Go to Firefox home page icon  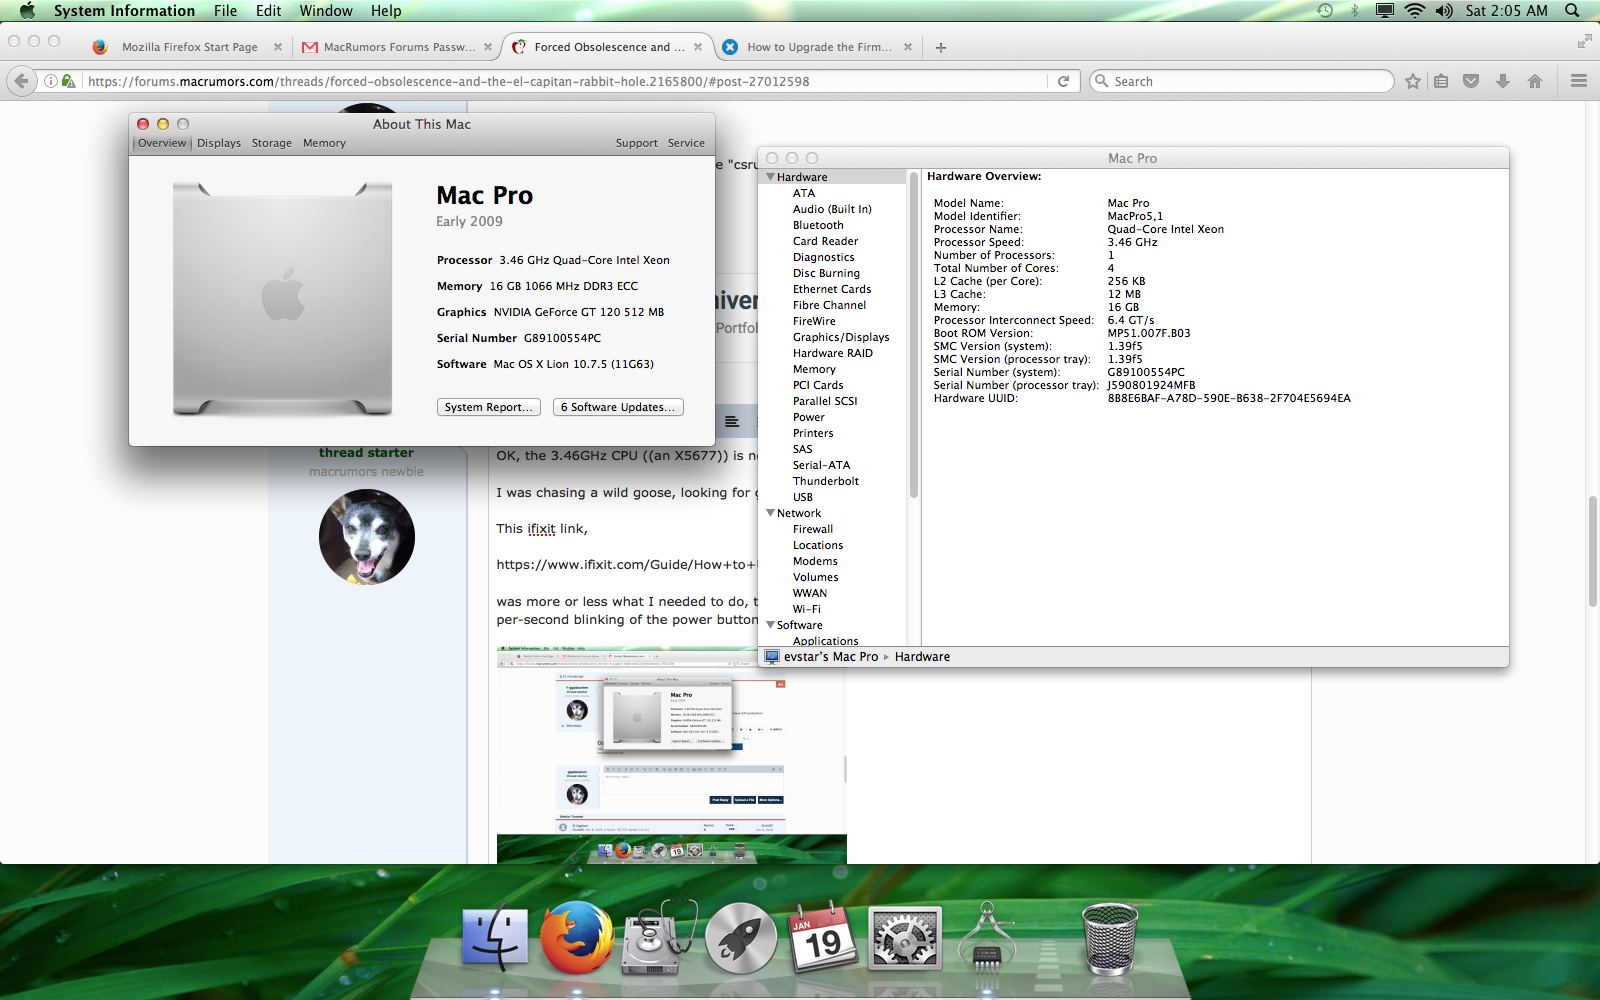[1535, 81]
